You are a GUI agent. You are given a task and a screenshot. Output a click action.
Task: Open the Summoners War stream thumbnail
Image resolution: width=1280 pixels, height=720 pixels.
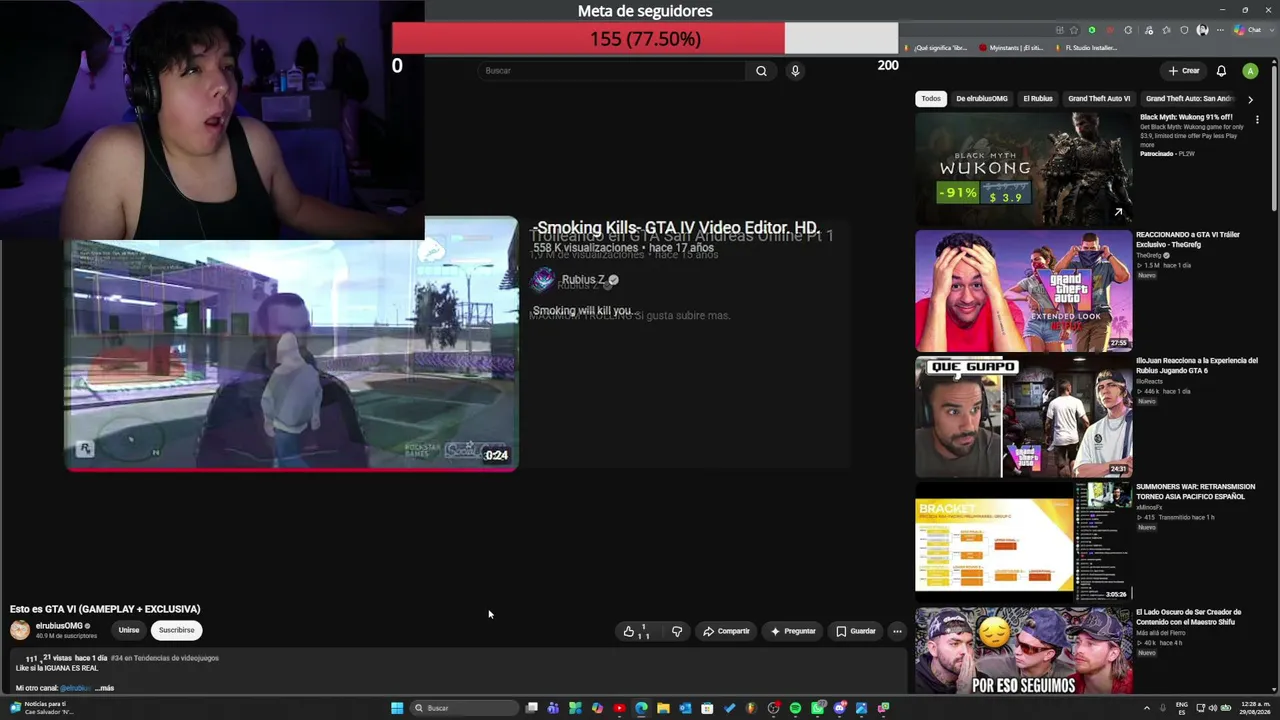pos(1024,543)
